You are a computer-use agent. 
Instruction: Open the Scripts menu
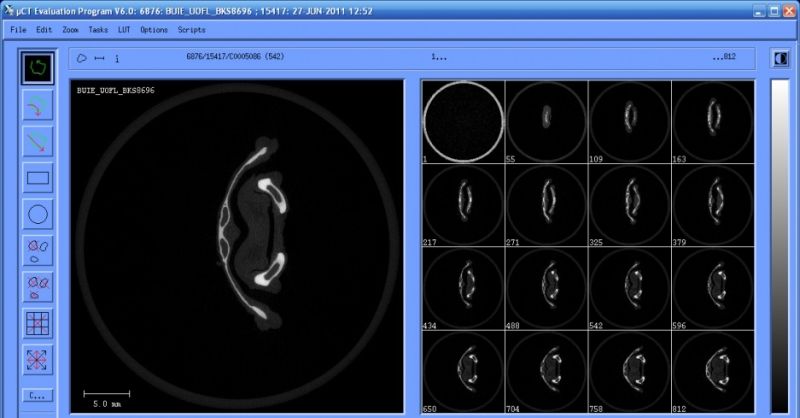pyautogui.click(x=191, y=30)
